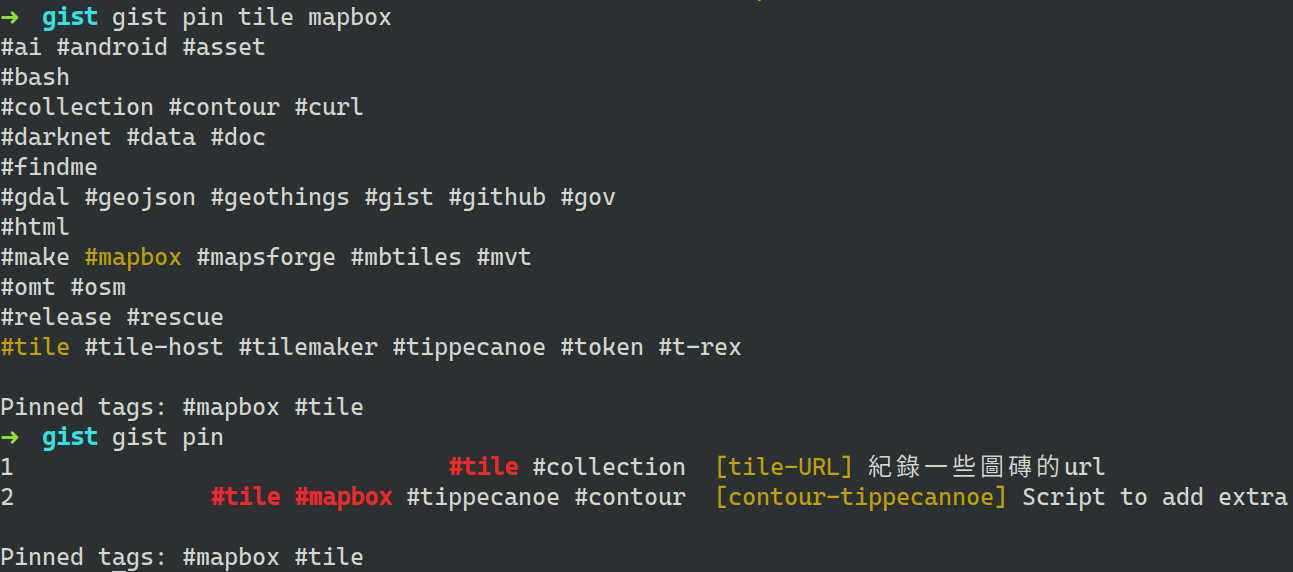Click the #android tag
1293x572 pixels.
point(112,47)
